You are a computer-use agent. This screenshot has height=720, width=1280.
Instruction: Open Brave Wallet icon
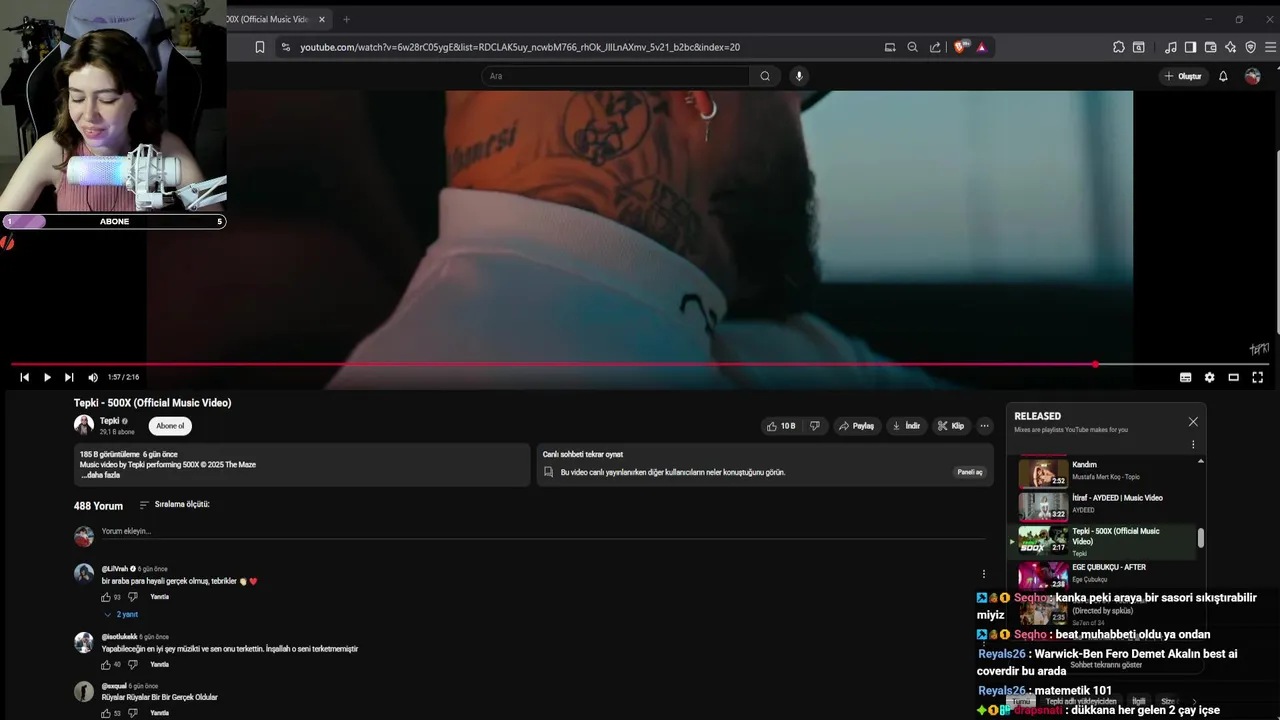(x=1210, y=47)
